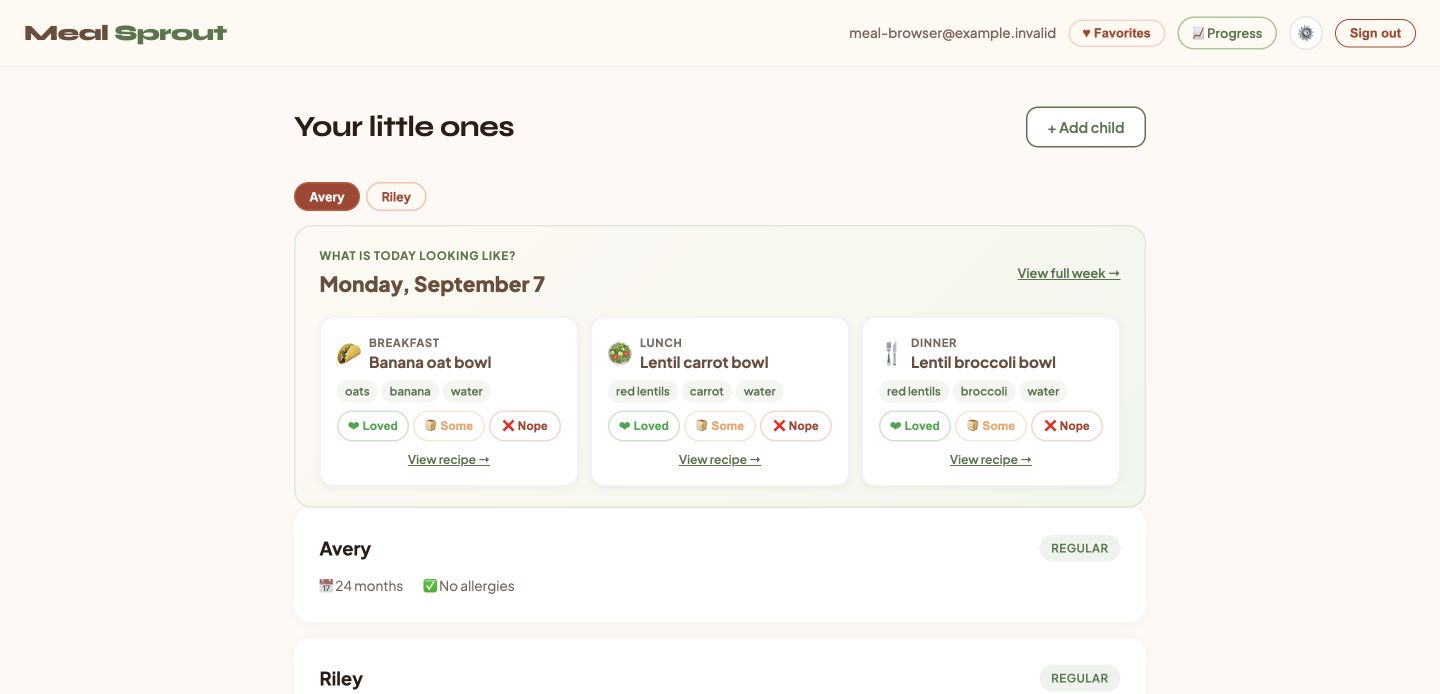Viewport: 1440px width, 694px height.
Task: Mark Lentil carrot bowl as Some
Action: click(720, 426)
